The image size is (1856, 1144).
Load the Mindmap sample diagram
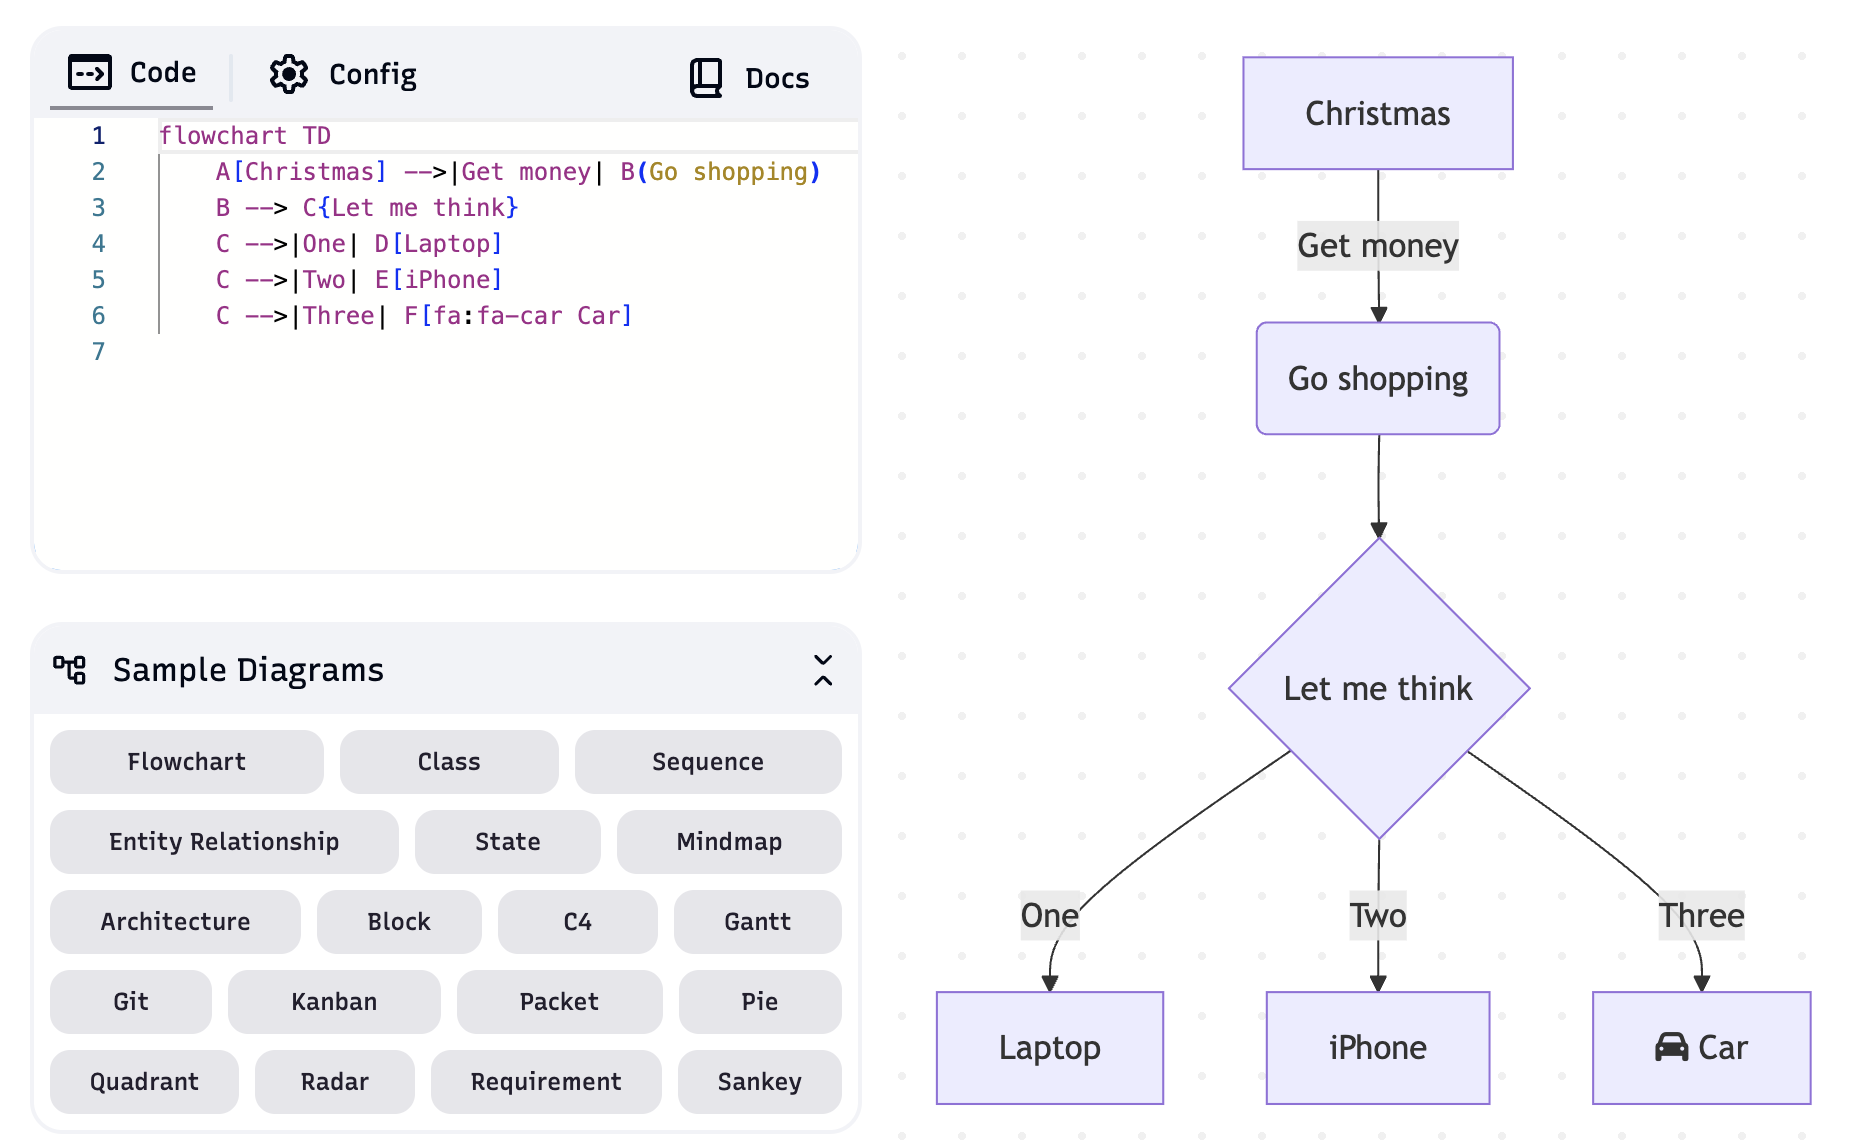[729, 842]
